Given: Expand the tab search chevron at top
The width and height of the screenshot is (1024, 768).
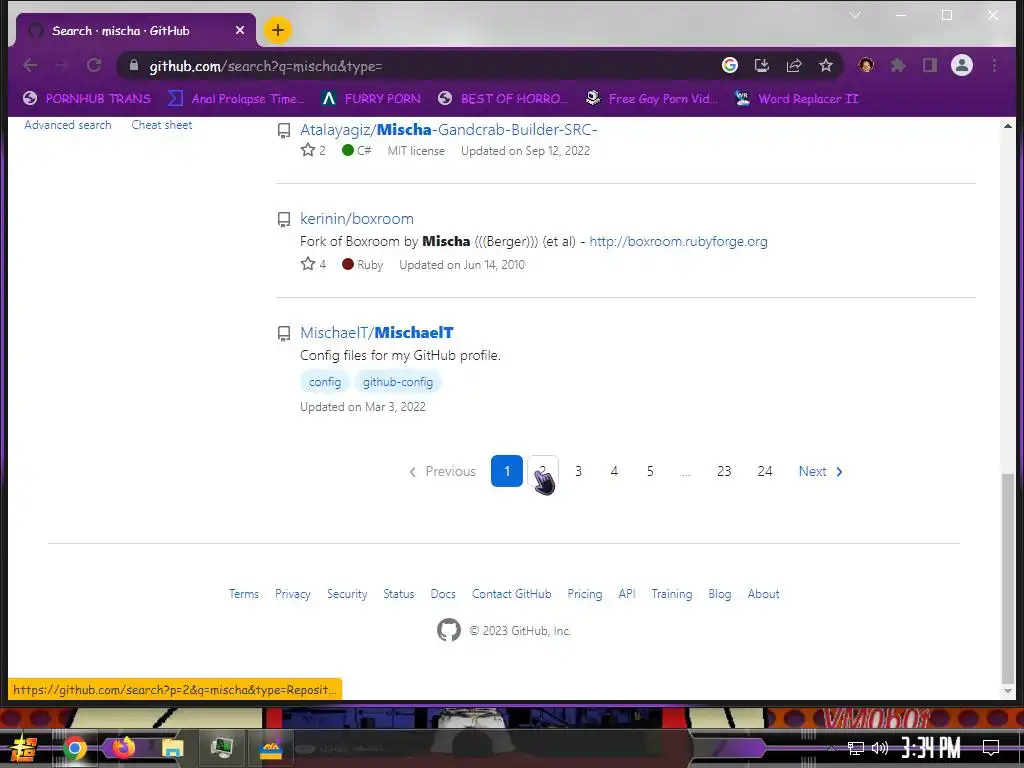Looking at the screenshot, I should pyautogui.click(x=854, y=14).
